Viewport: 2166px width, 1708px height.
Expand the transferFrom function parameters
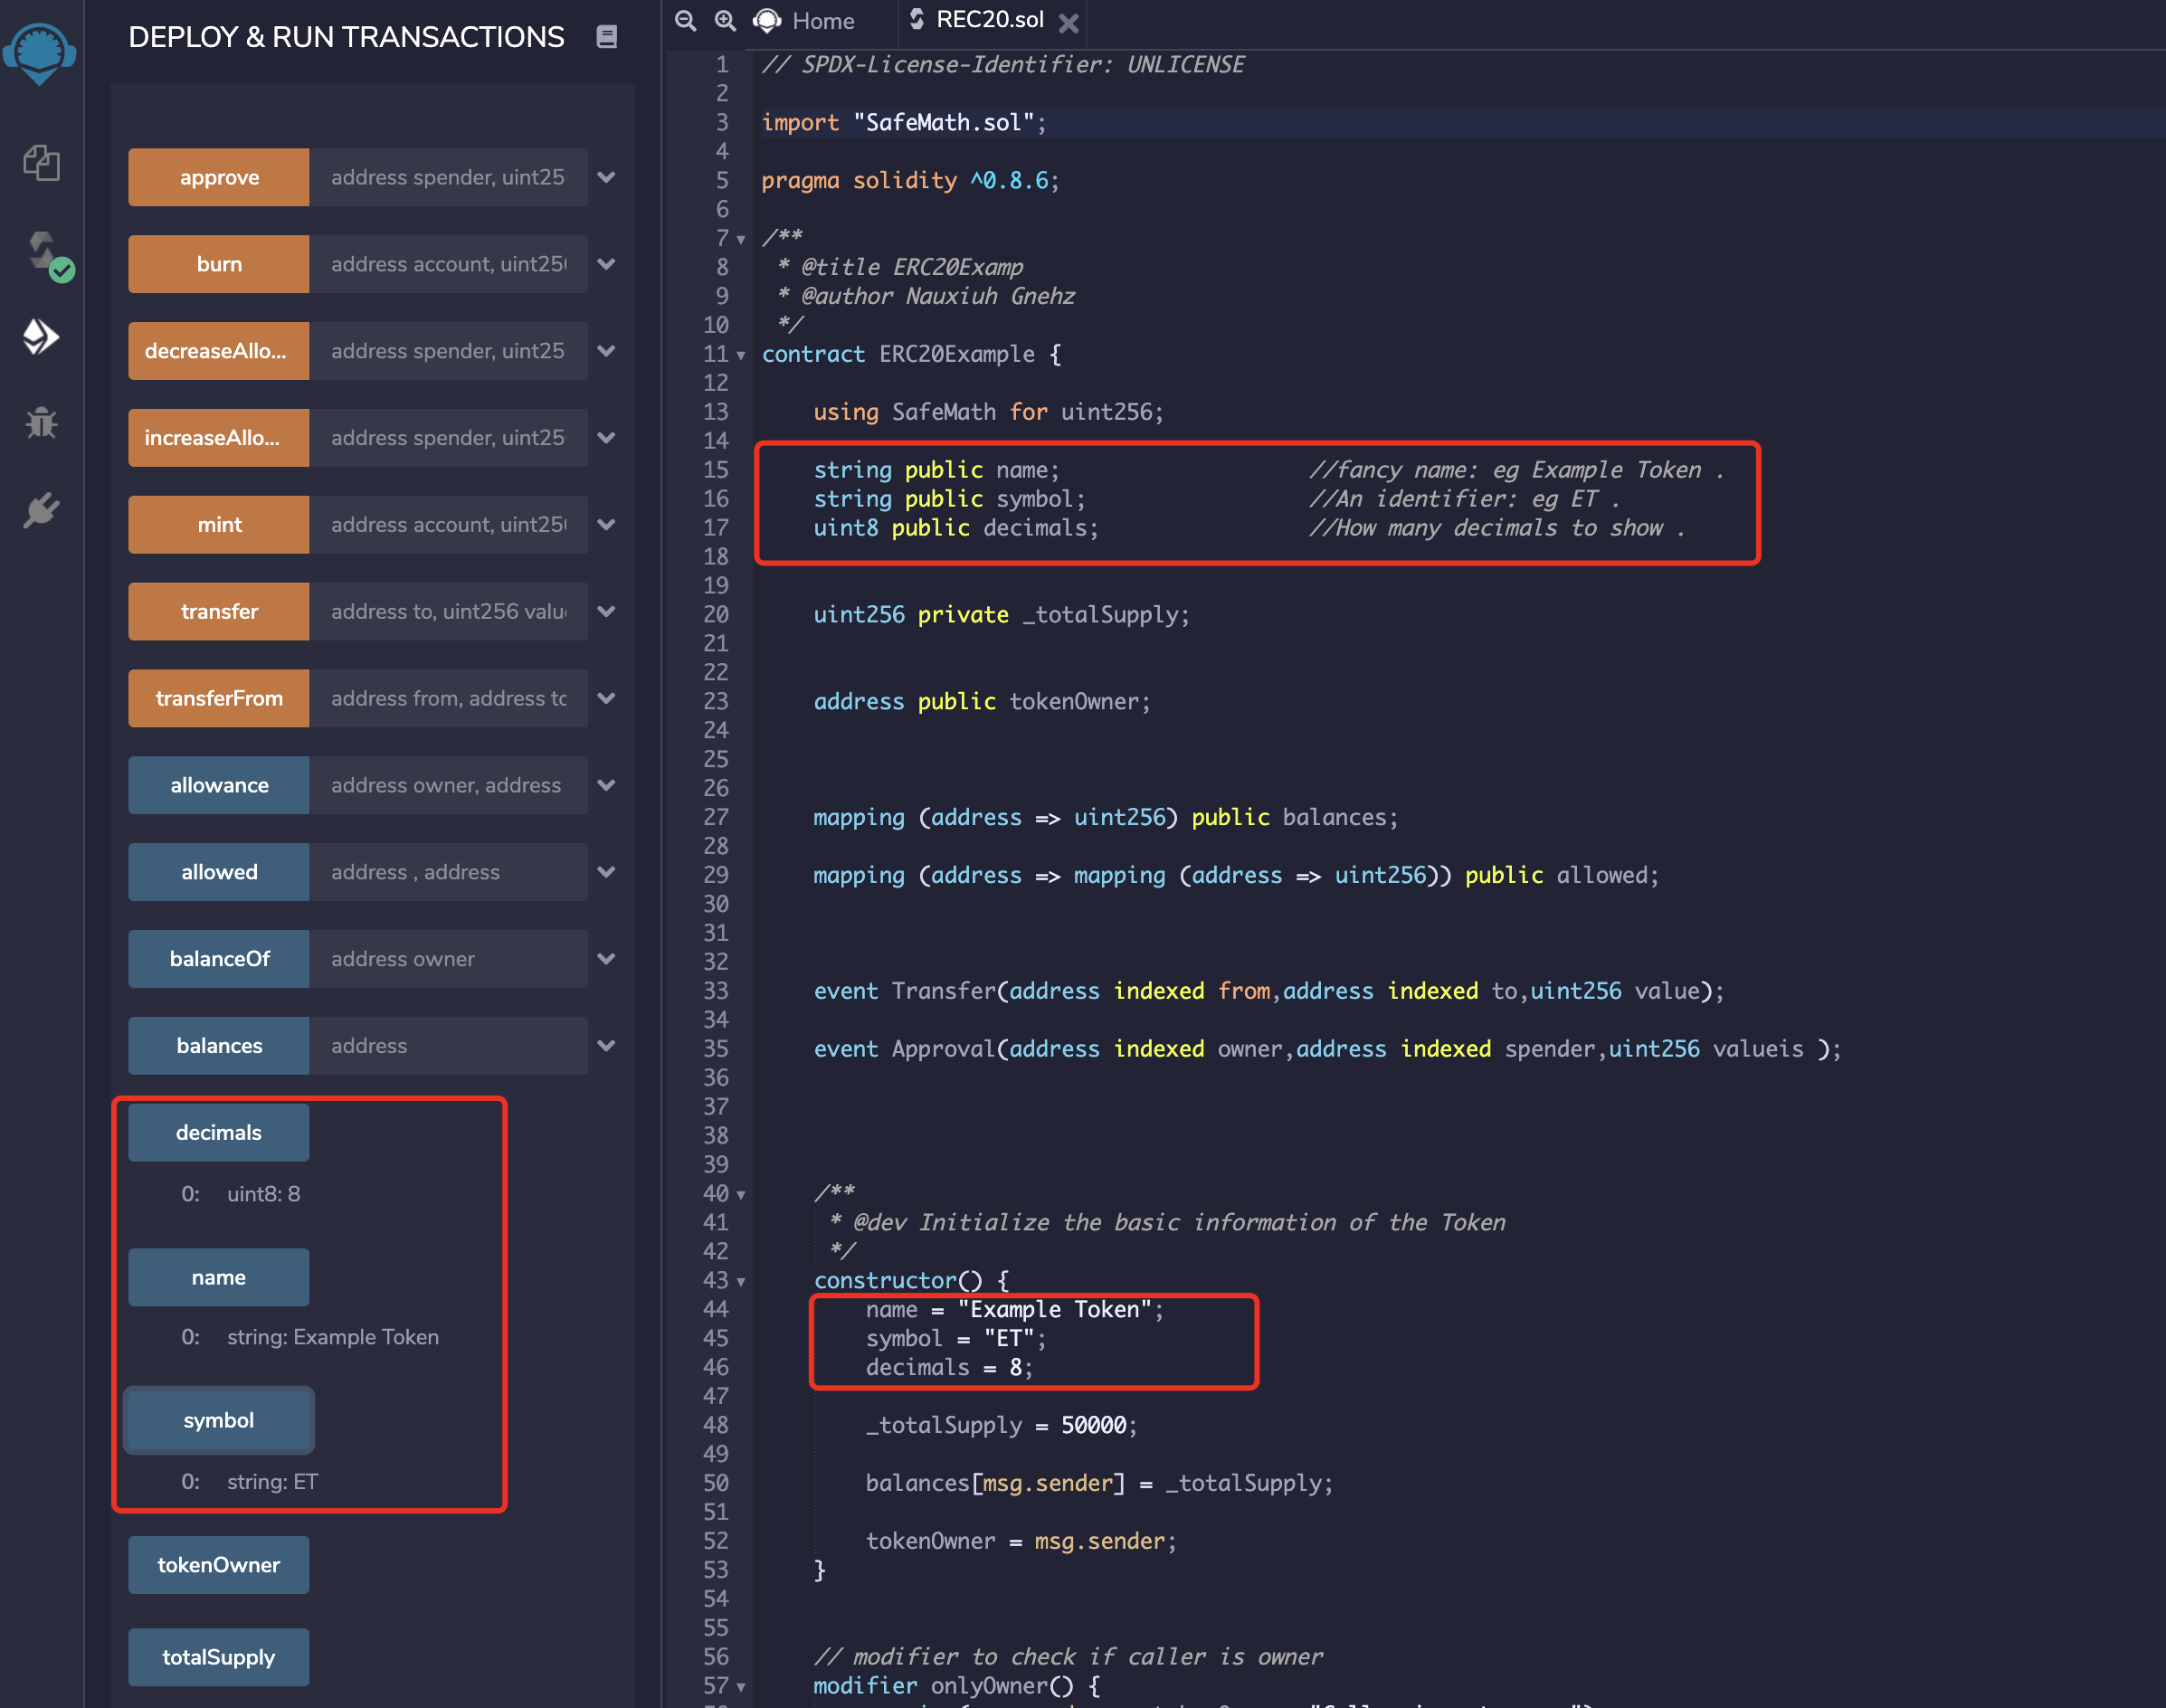coord(606,698)
